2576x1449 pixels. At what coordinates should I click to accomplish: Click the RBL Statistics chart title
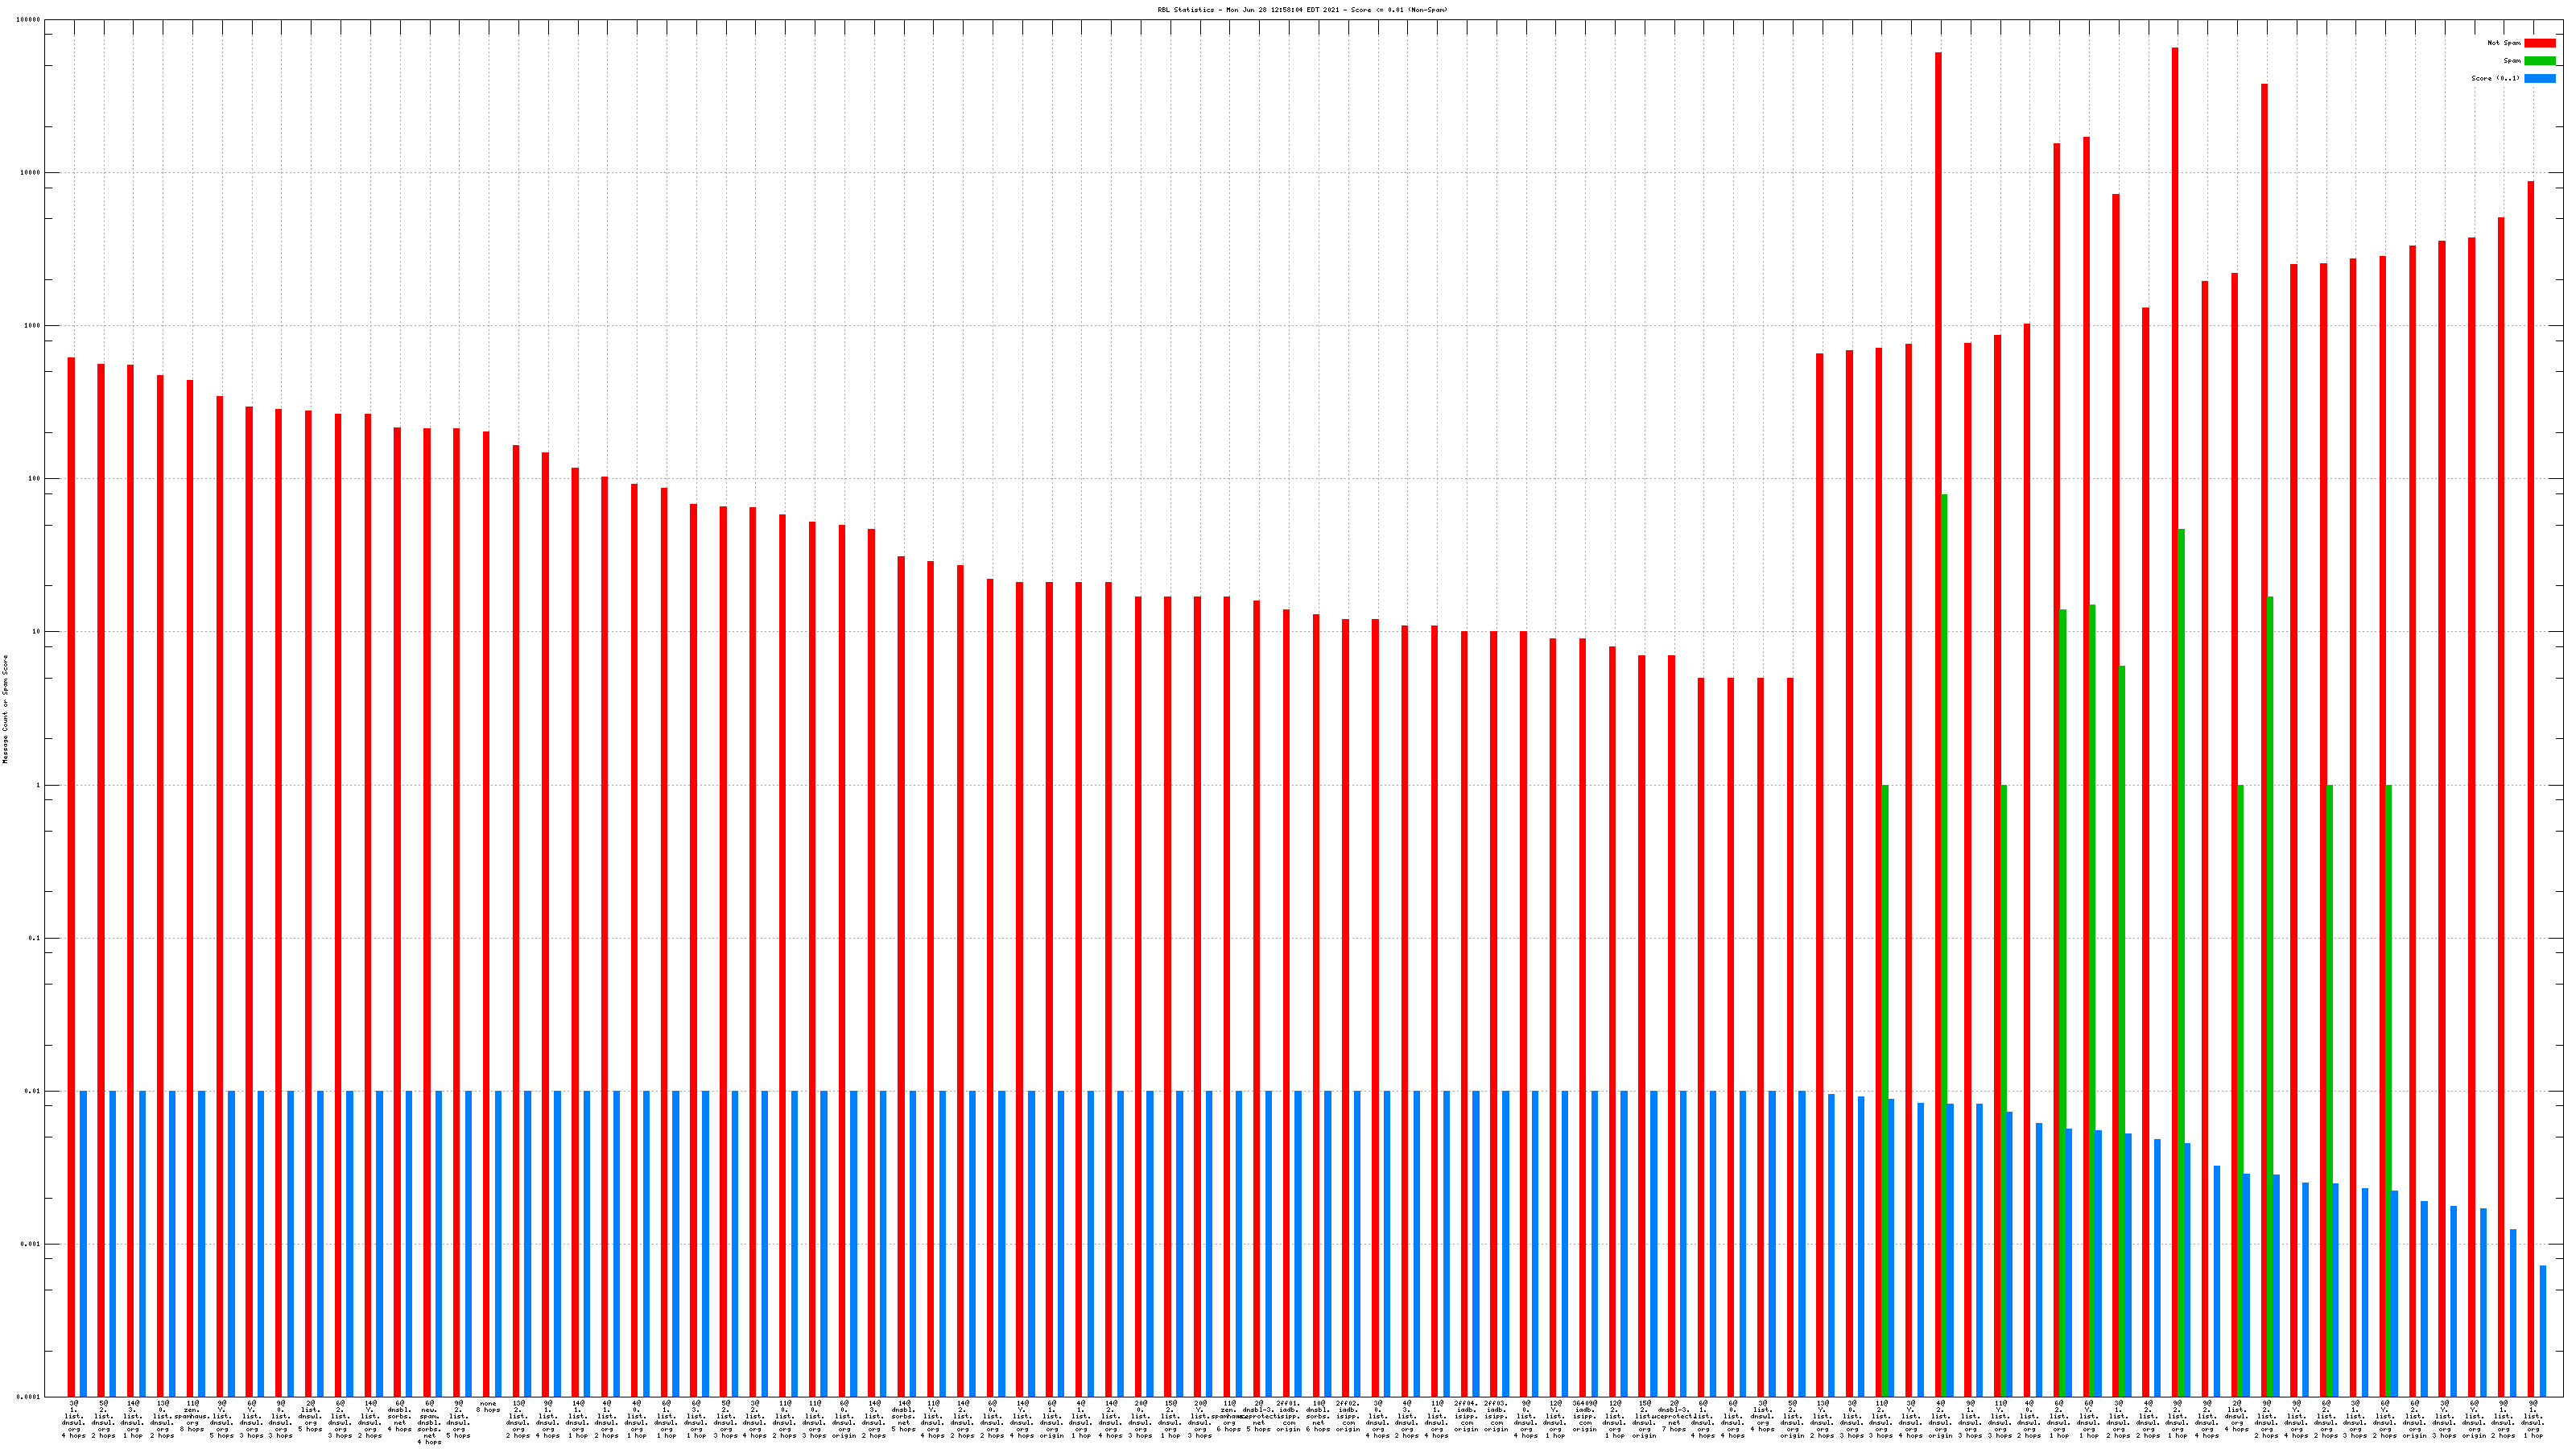pos(1302,10)
